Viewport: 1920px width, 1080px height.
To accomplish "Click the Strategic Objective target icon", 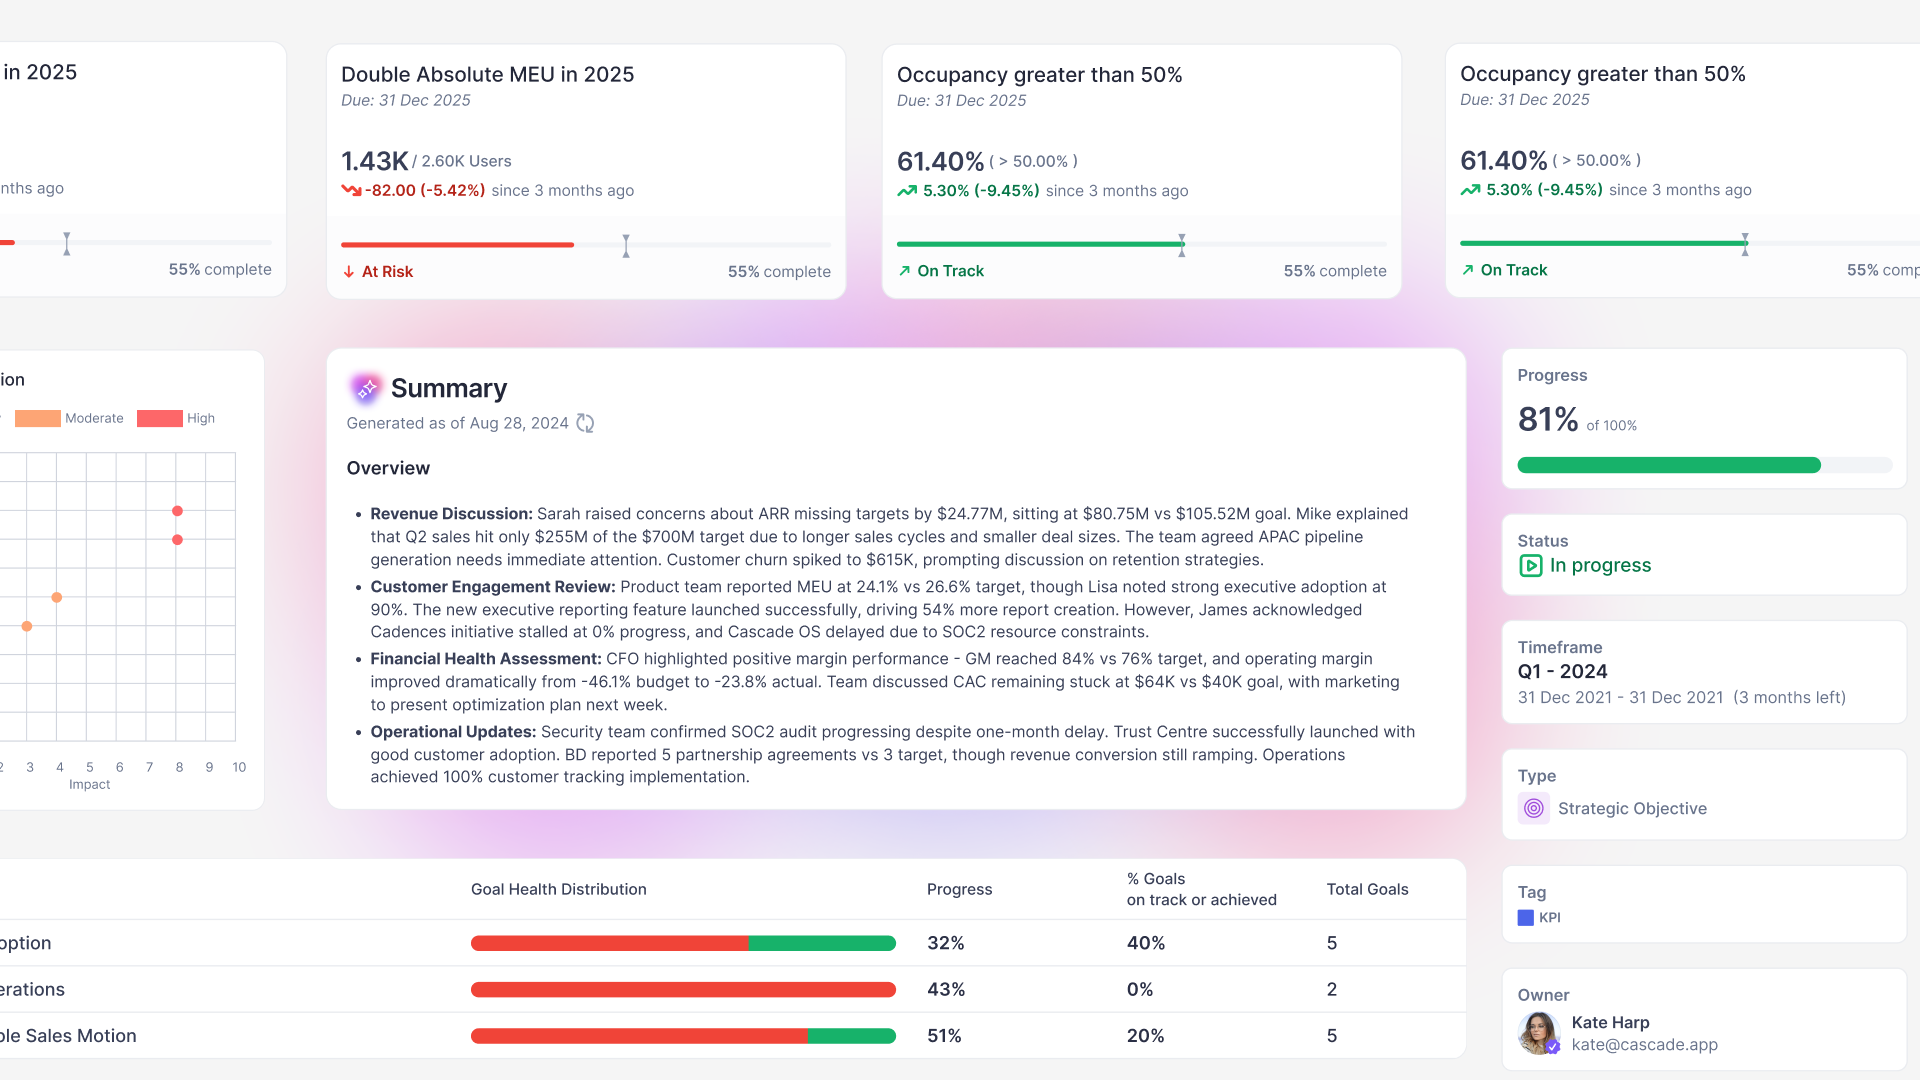I will 1533,808.
